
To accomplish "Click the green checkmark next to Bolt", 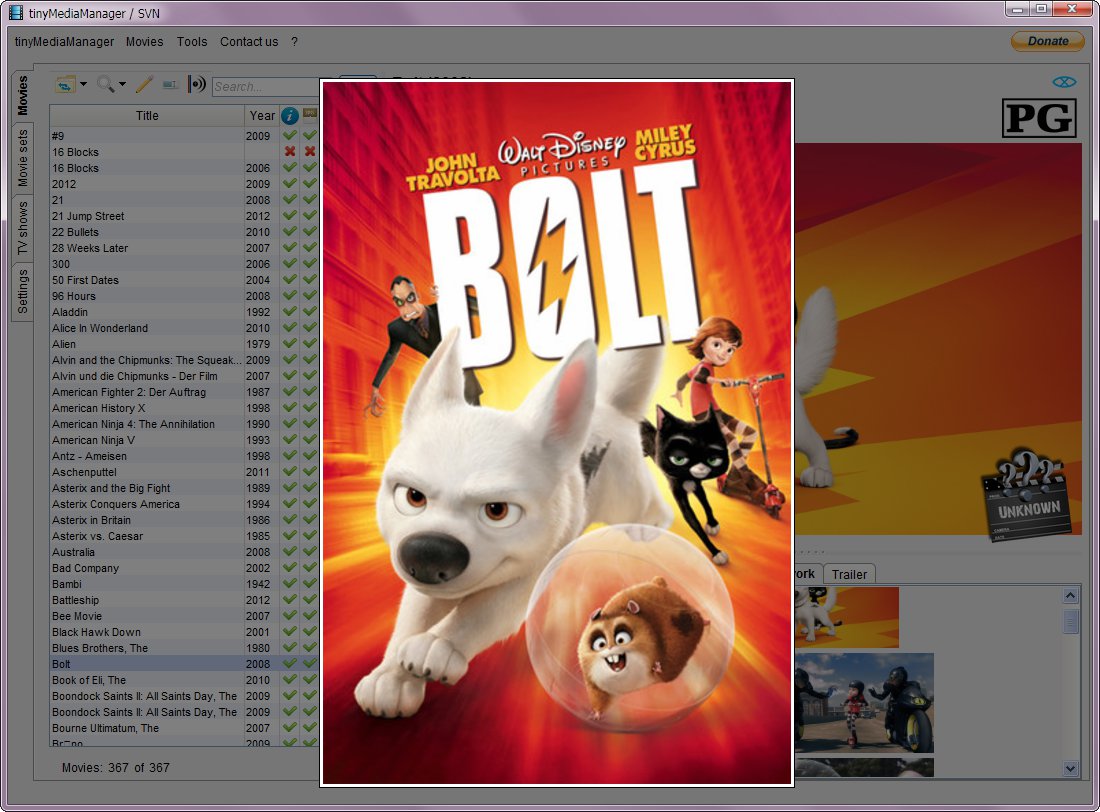I will tap(290, 663).
